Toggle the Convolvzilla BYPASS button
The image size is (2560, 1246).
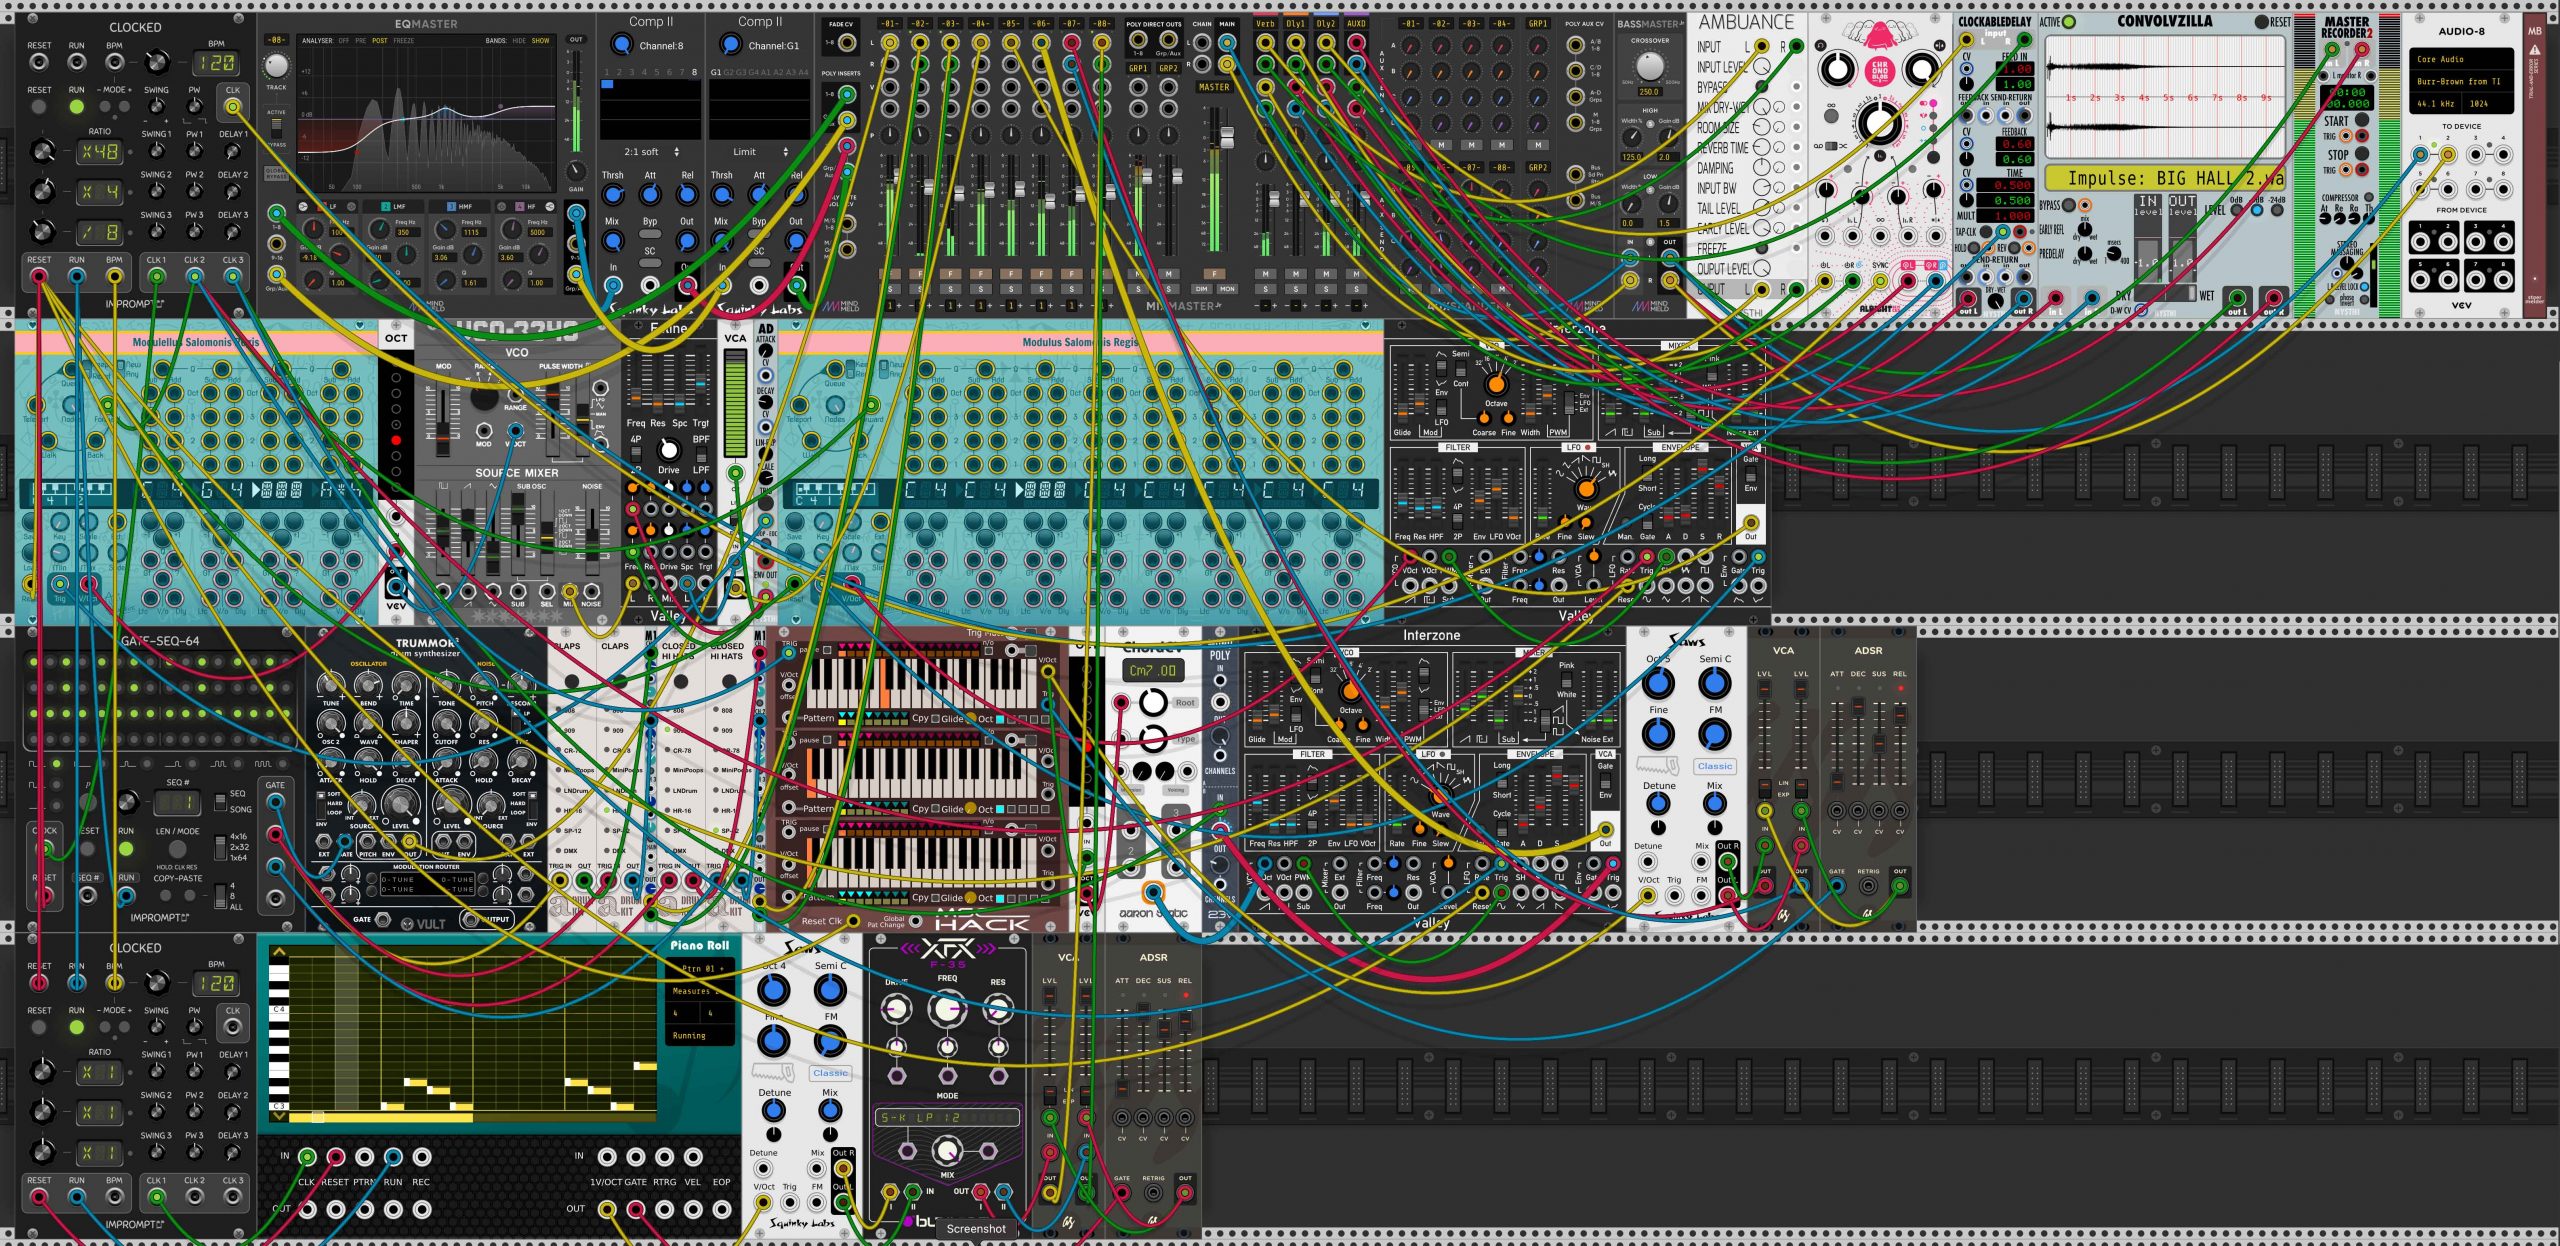(x=2069, y=205)
